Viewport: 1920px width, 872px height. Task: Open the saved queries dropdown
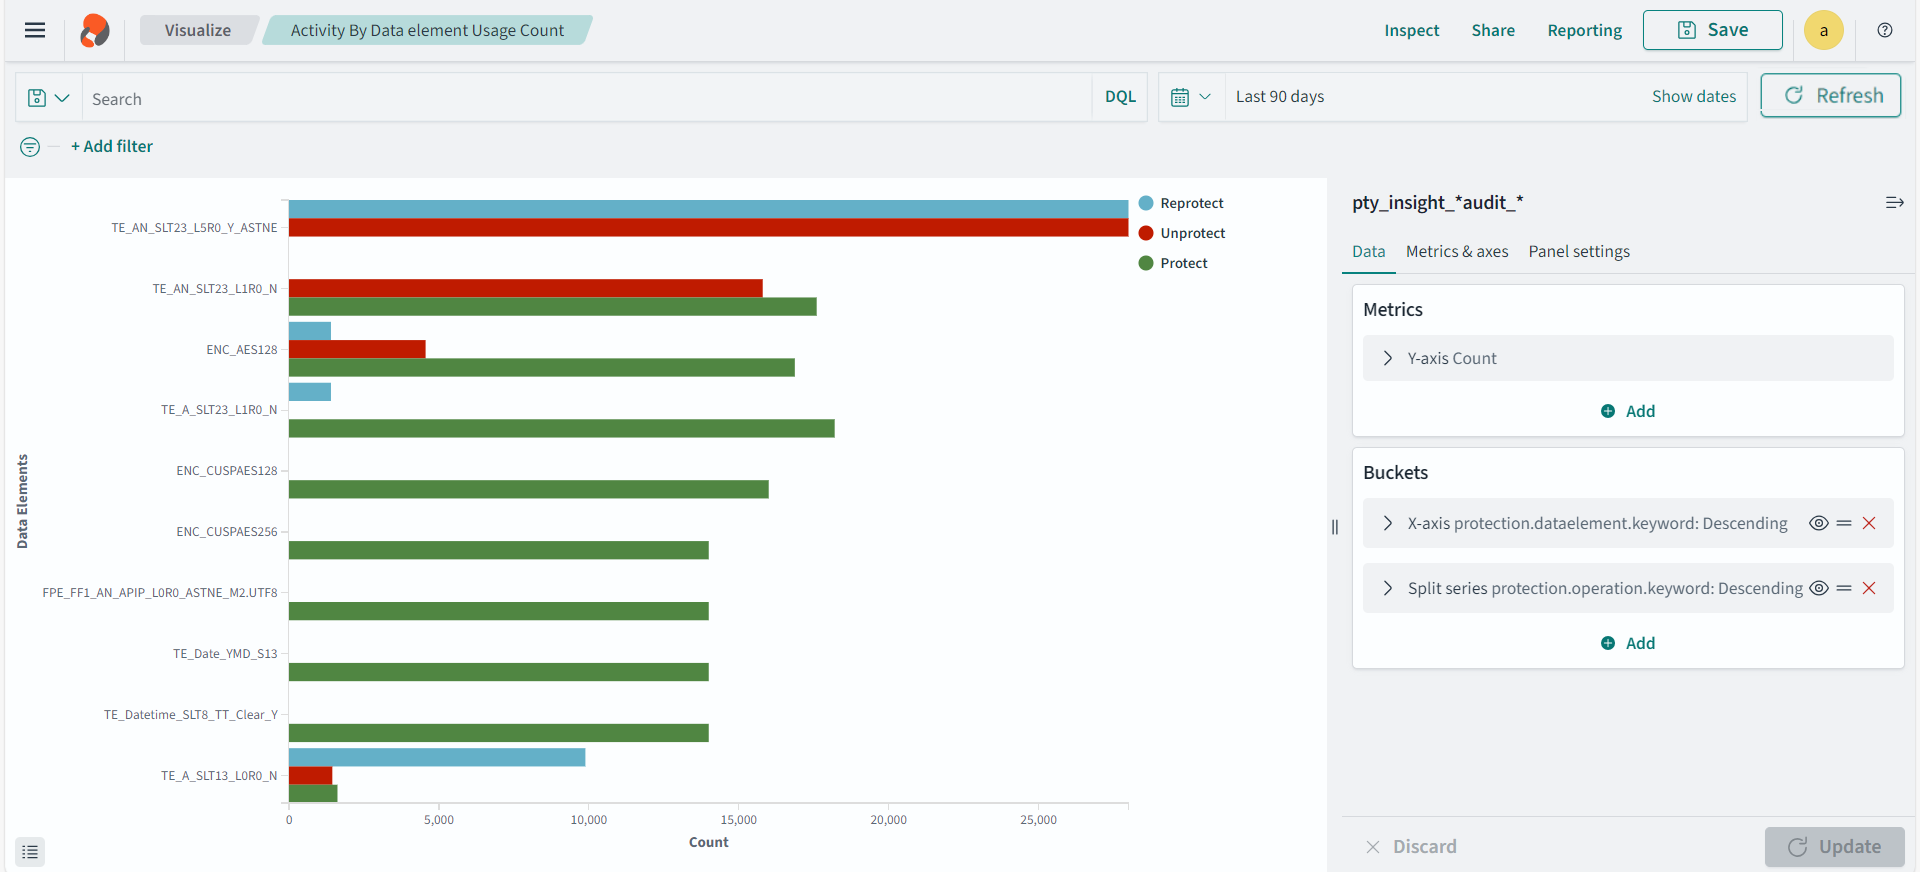pos(48,98)
